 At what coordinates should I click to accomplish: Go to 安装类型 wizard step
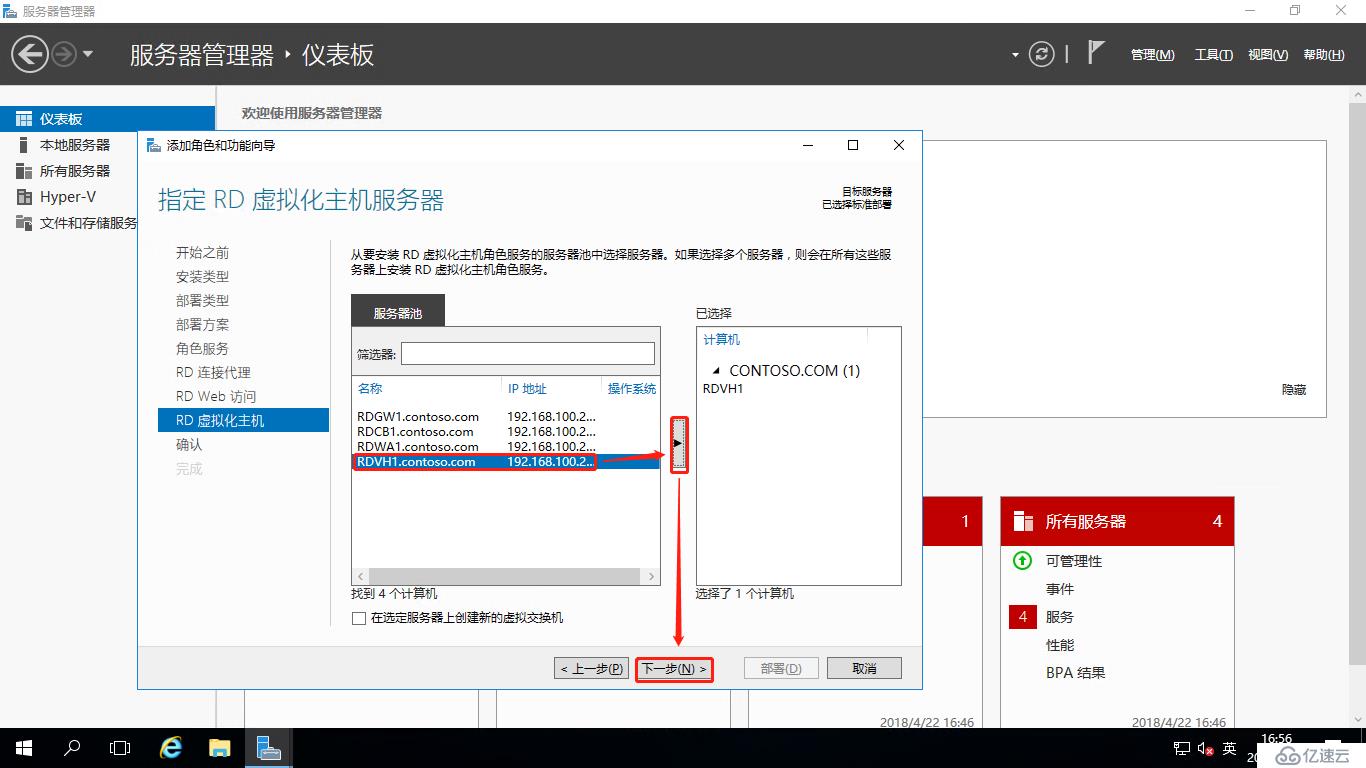(202, 276)
